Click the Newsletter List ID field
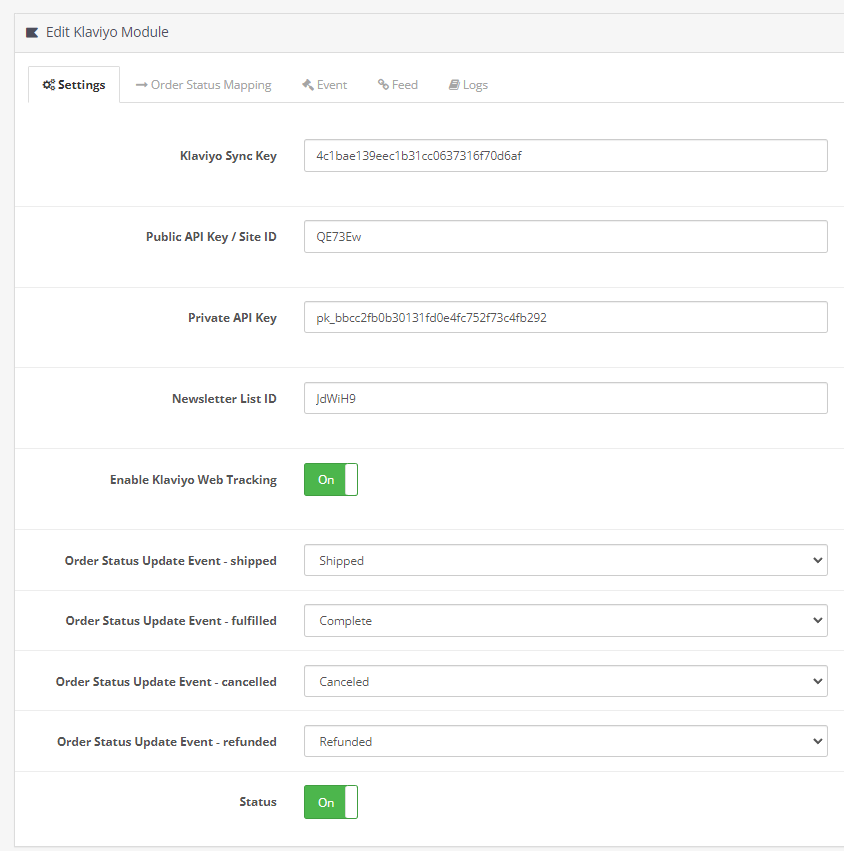The height and width of the screenshot is (851, 844). click(x=566, y=398)
